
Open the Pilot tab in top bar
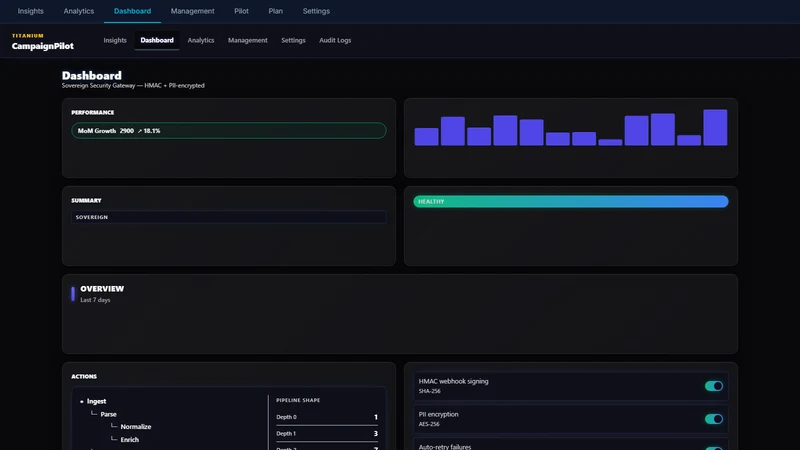241,11
